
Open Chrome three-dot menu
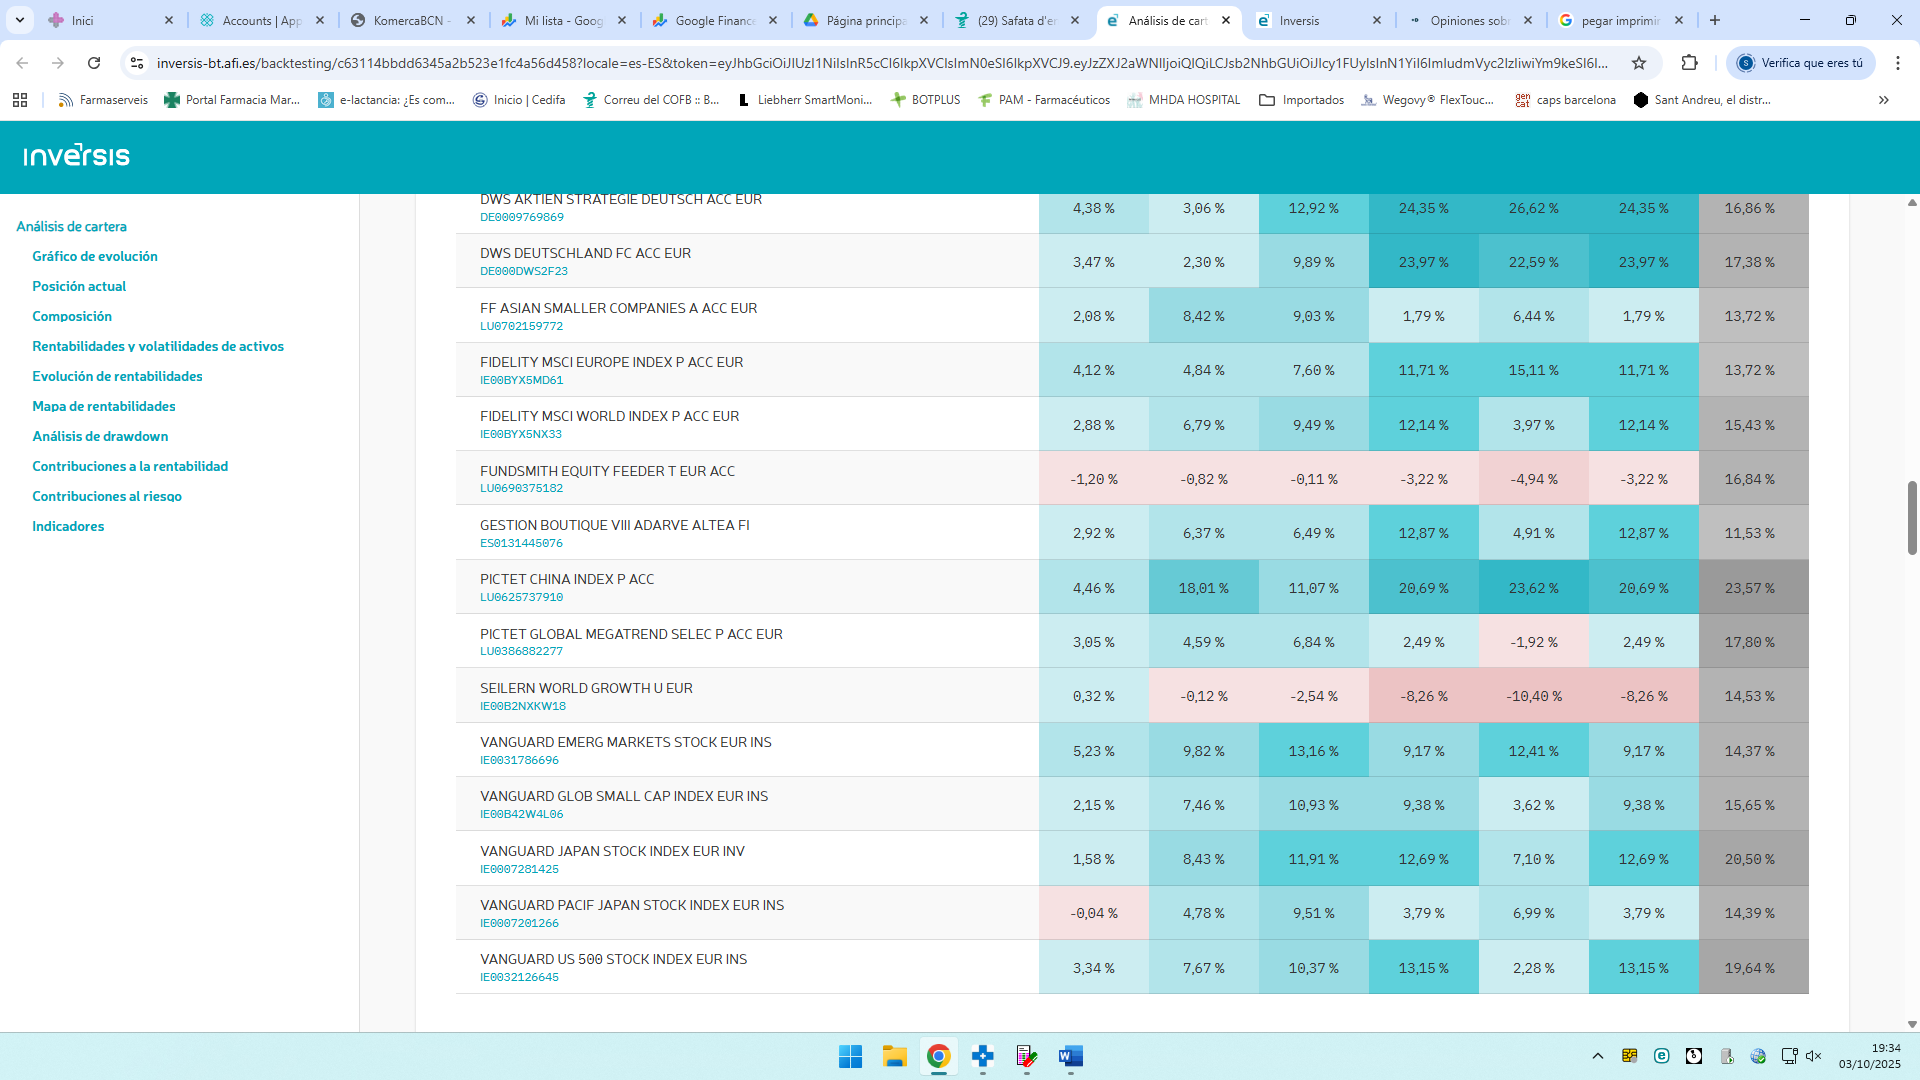click(1897, 63)
